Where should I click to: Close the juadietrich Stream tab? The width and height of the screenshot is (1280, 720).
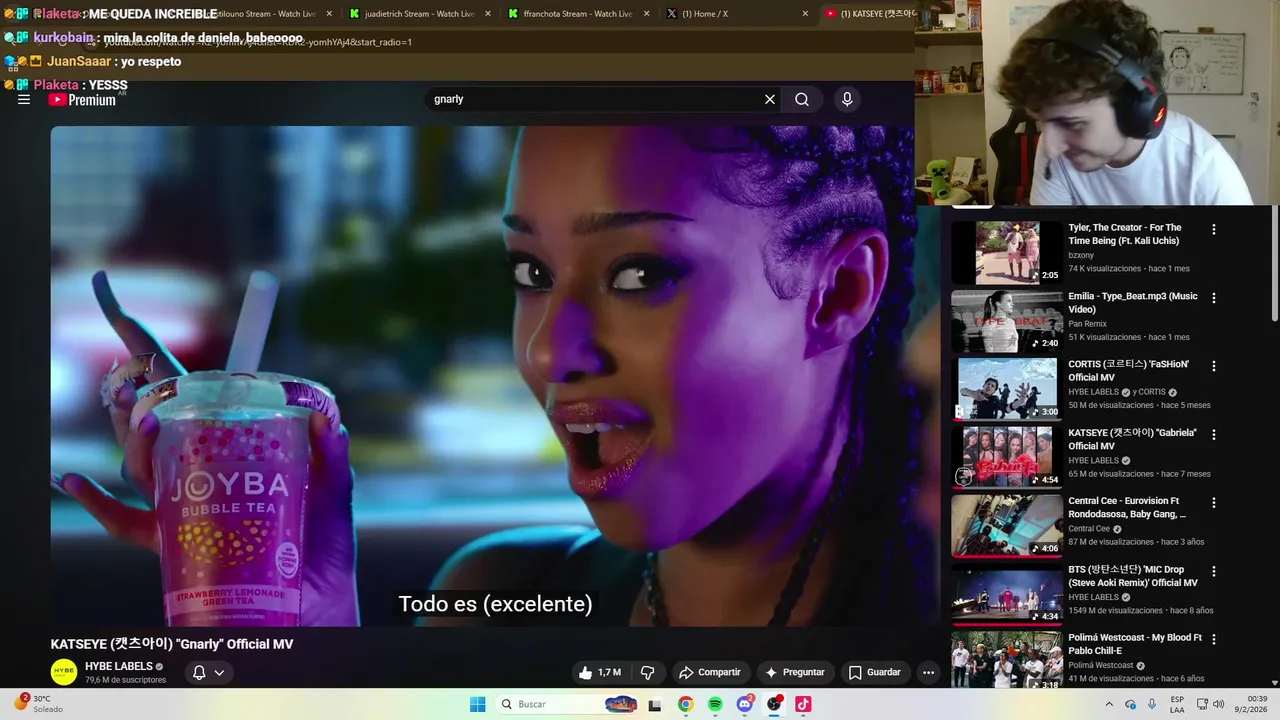point(487,14)
